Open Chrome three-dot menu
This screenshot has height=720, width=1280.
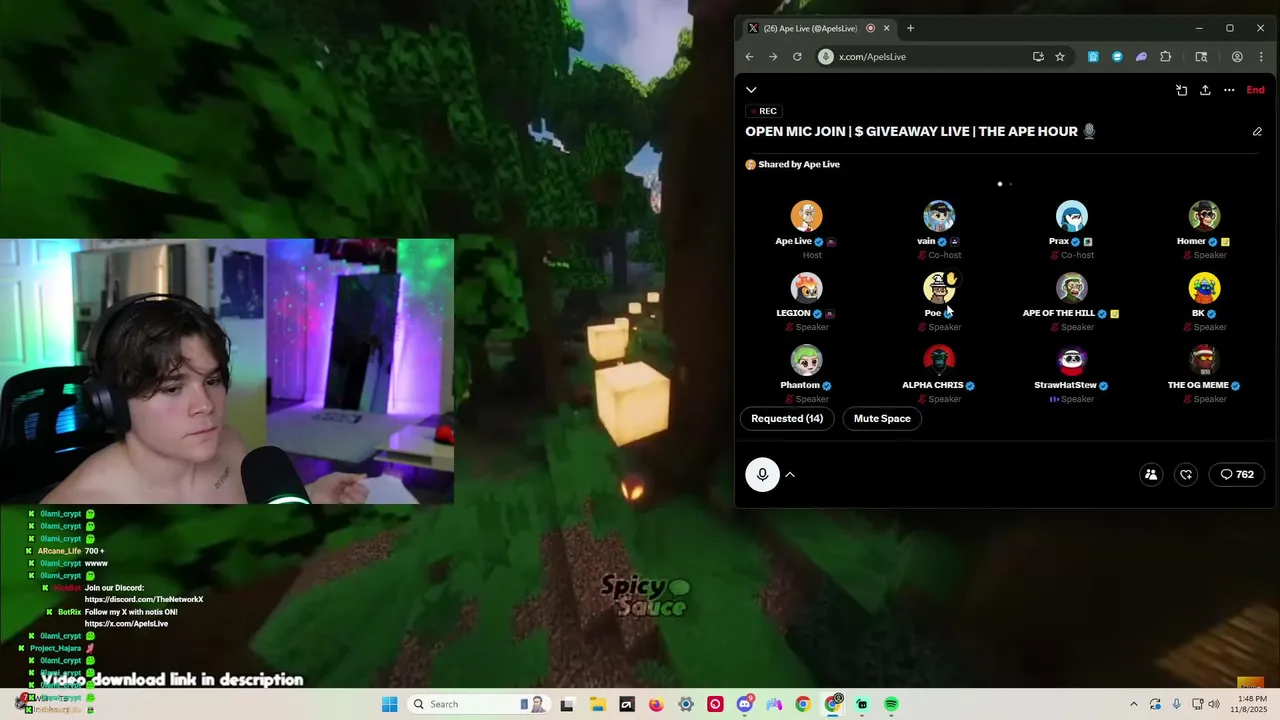pyautogui.click(x=1261, y=57)
